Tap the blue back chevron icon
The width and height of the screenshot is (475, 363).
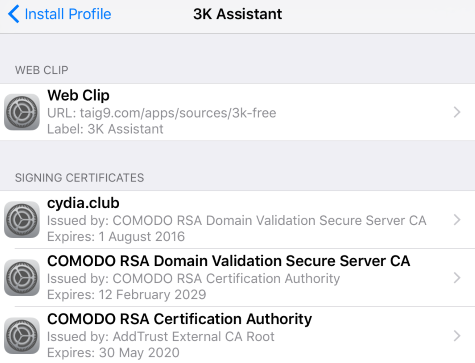click(x=13, y=14)
